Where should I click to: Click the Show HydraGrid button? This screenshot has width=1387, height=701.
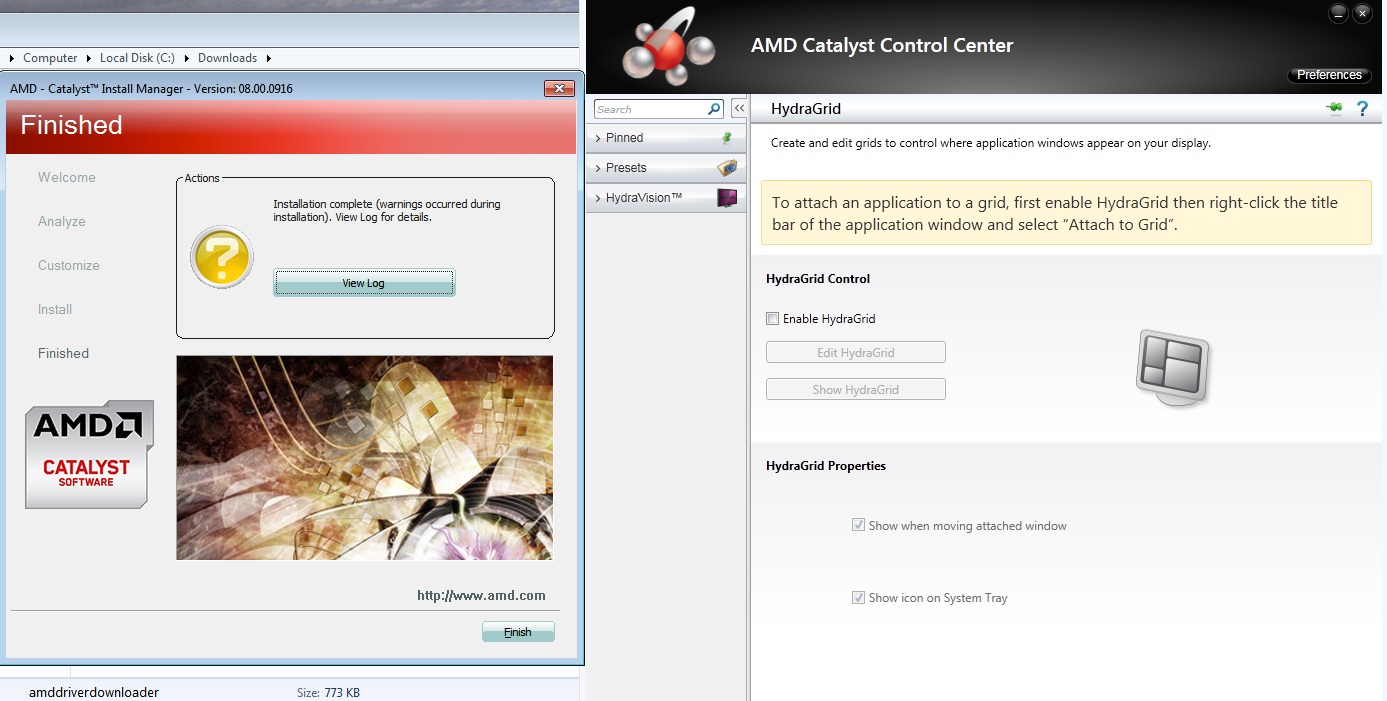(x=855, y=389)
